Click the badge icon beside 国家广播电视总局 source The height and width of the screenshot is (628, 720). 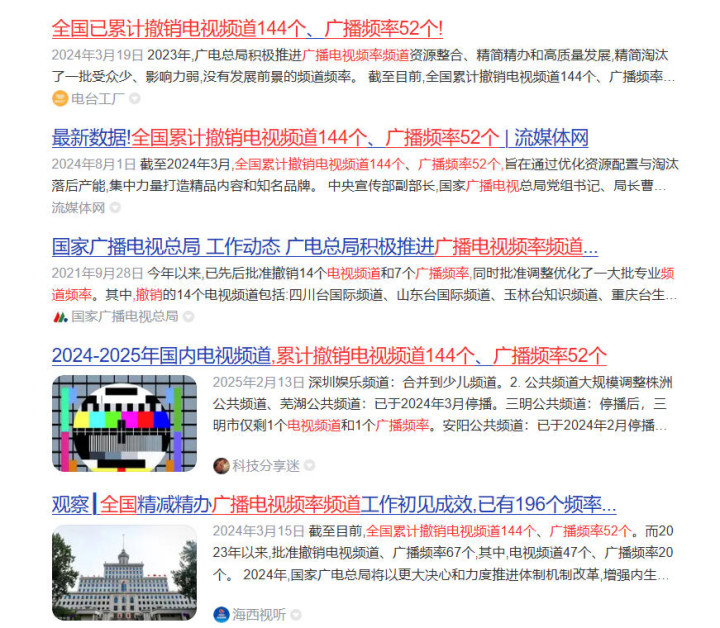[x=188, y=317]
